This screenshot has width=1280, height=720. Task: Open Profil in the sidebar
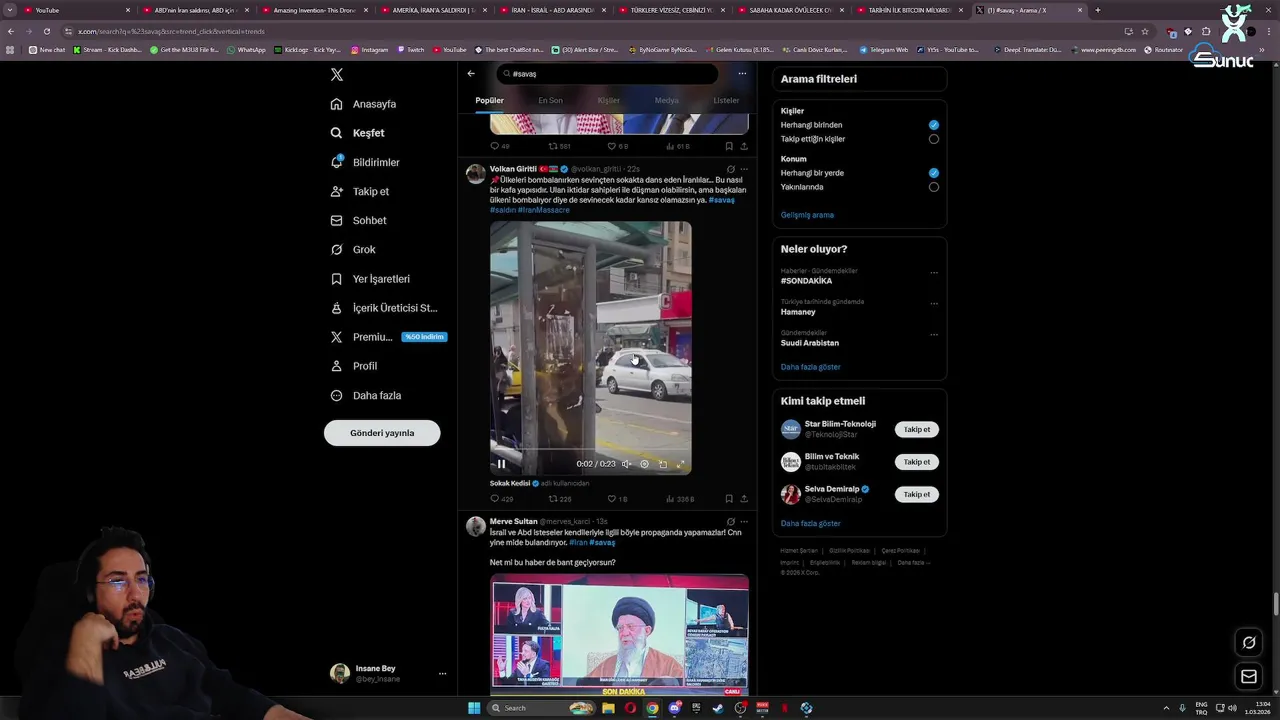(x=355, y=366)
